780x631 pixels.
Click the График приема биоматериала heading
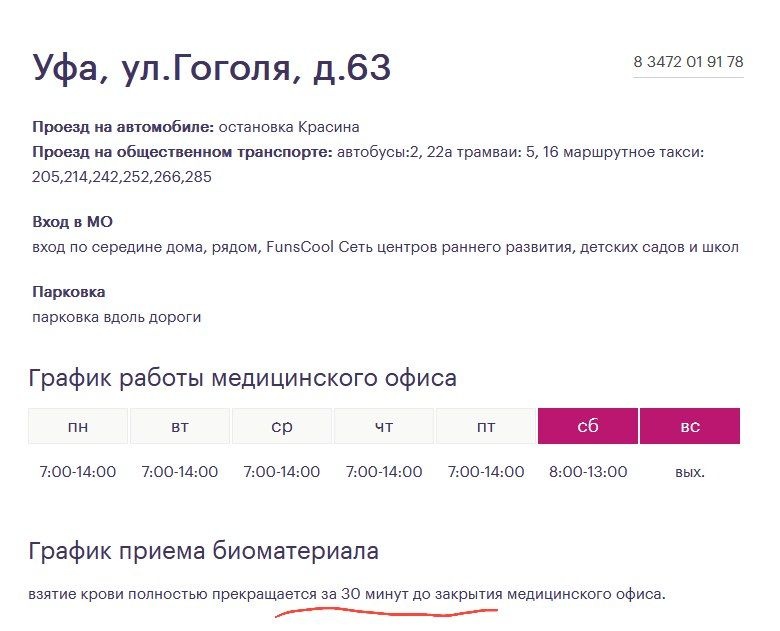[203, 550]
